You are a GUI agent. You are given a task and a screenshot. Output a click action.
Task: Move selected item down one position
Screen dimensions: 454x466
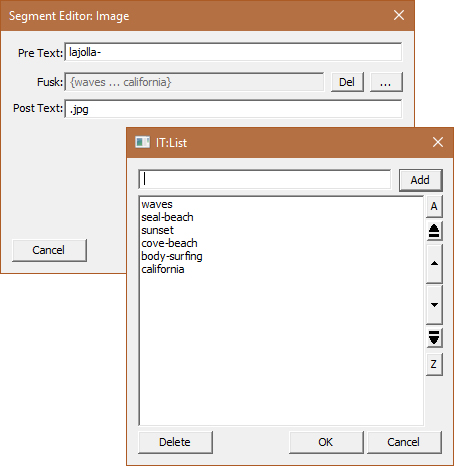[434, 305]
